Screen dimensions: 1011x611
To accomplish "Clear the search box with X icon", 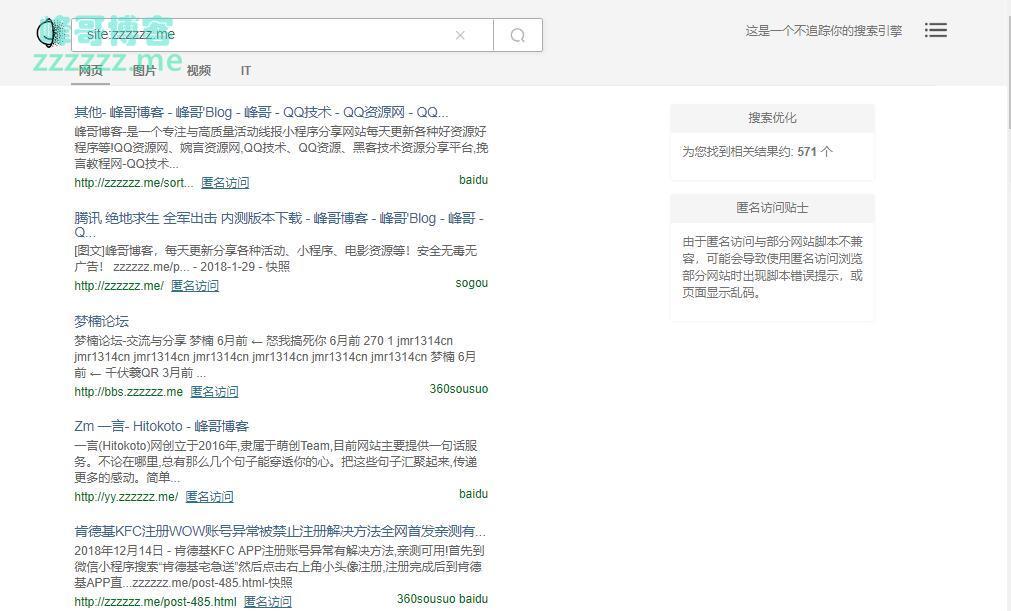I will click(x=460, y=35).
